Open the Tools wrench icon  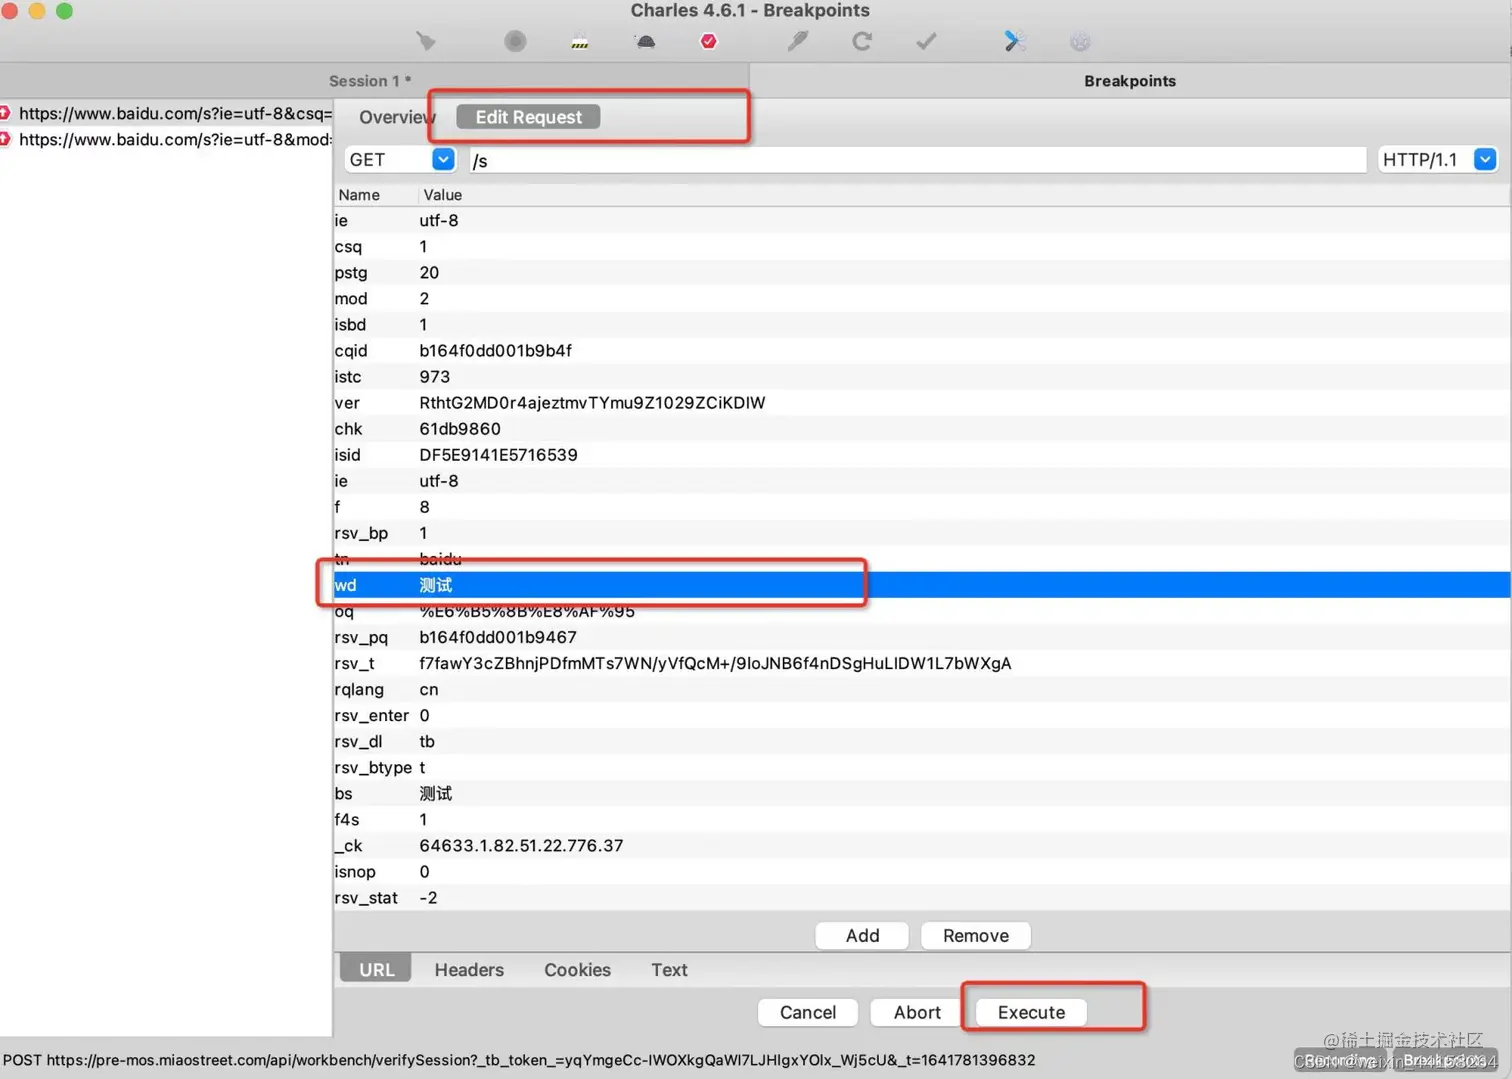[1015, 41]
